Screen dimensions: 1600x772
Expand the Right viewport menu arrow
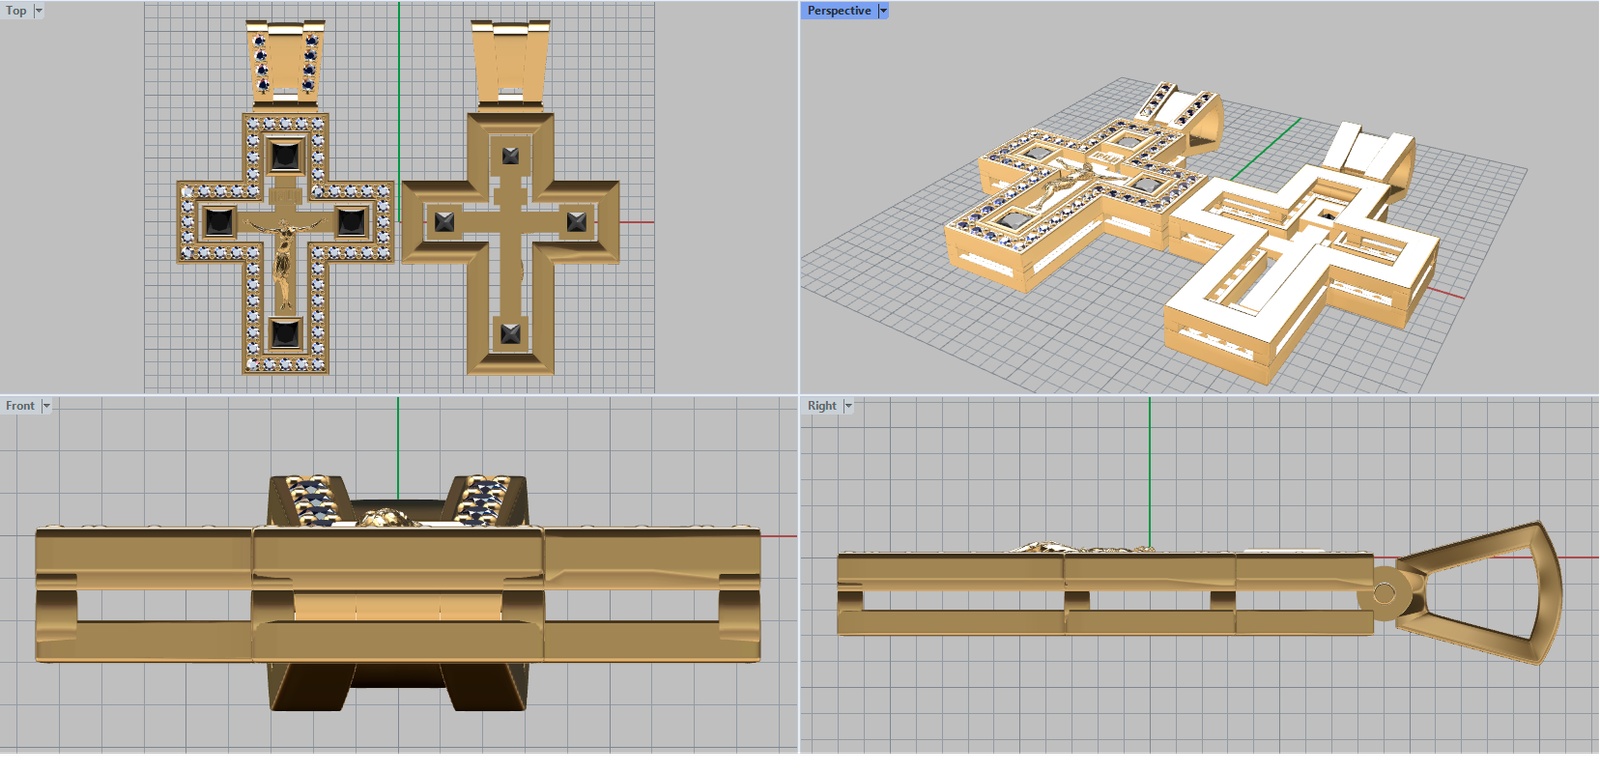pyautogui.click(x=848, y=406)
